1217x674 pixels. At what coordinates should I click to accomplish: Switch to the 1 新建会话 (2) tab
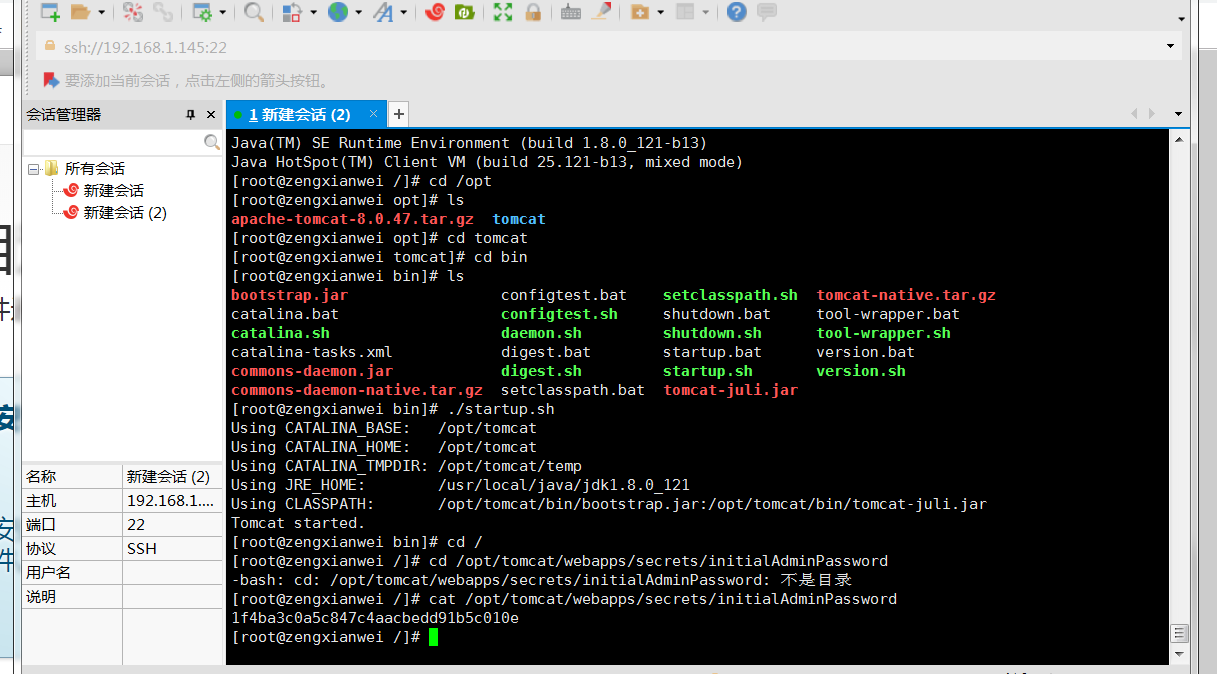299,114
